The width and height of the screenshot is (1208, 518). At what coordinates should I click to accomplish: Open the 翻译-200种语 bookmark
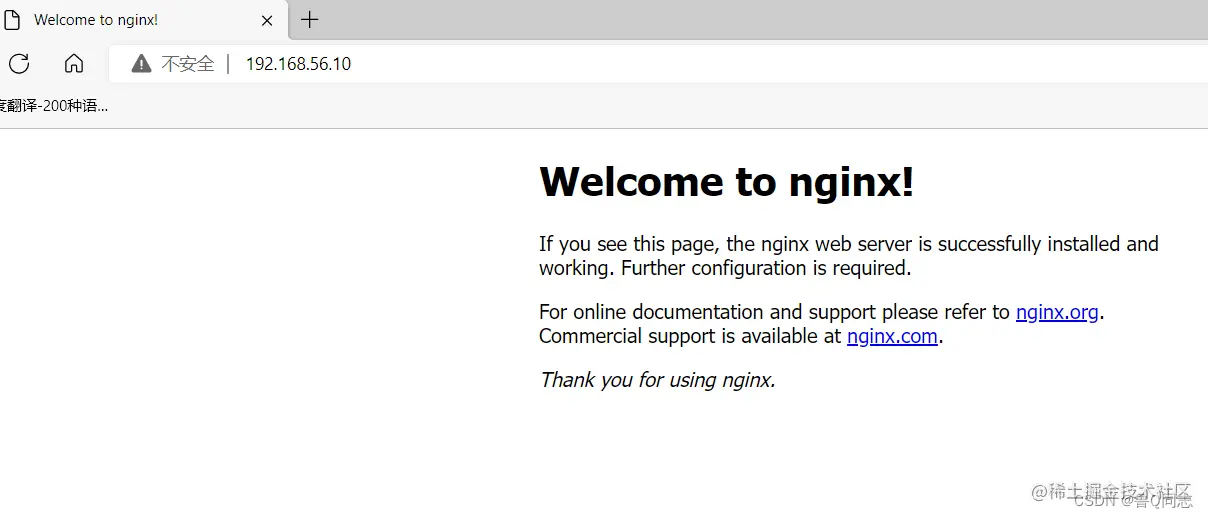point(53,105)
